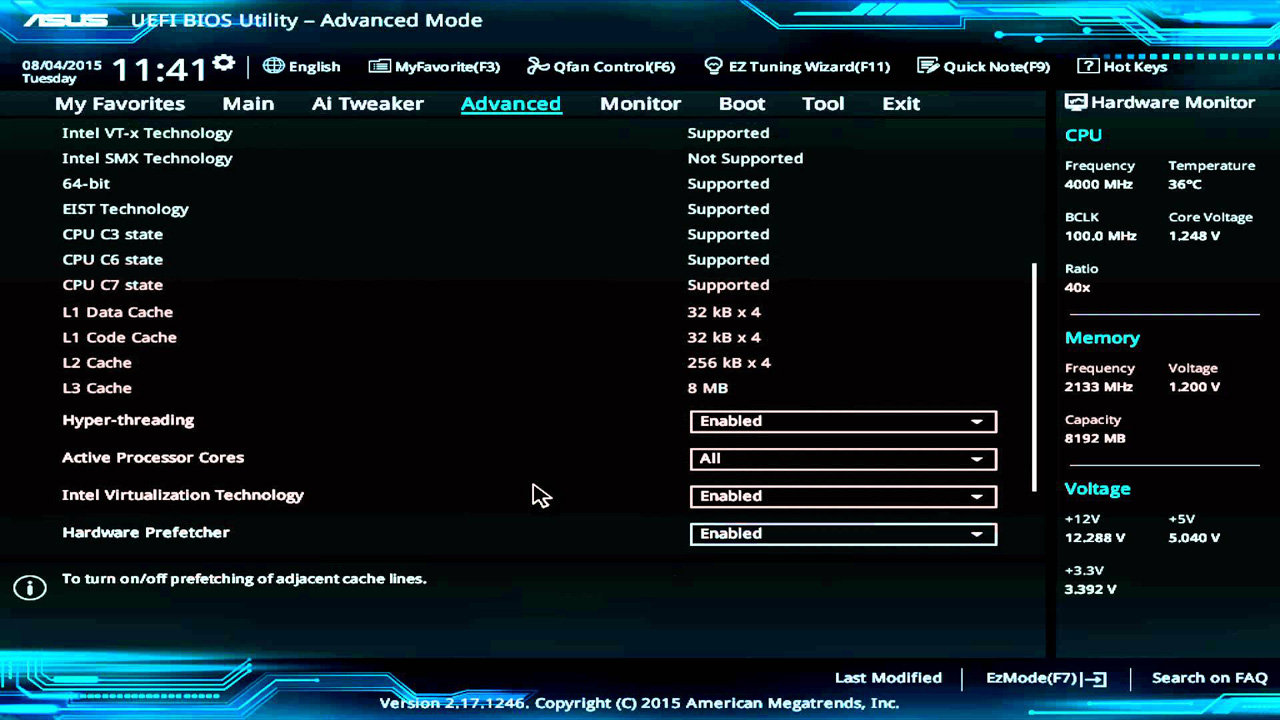The image size is (1280, 720).
Task: Click the settings gear icon beside the clock
Action: click(x=224, y=64)
